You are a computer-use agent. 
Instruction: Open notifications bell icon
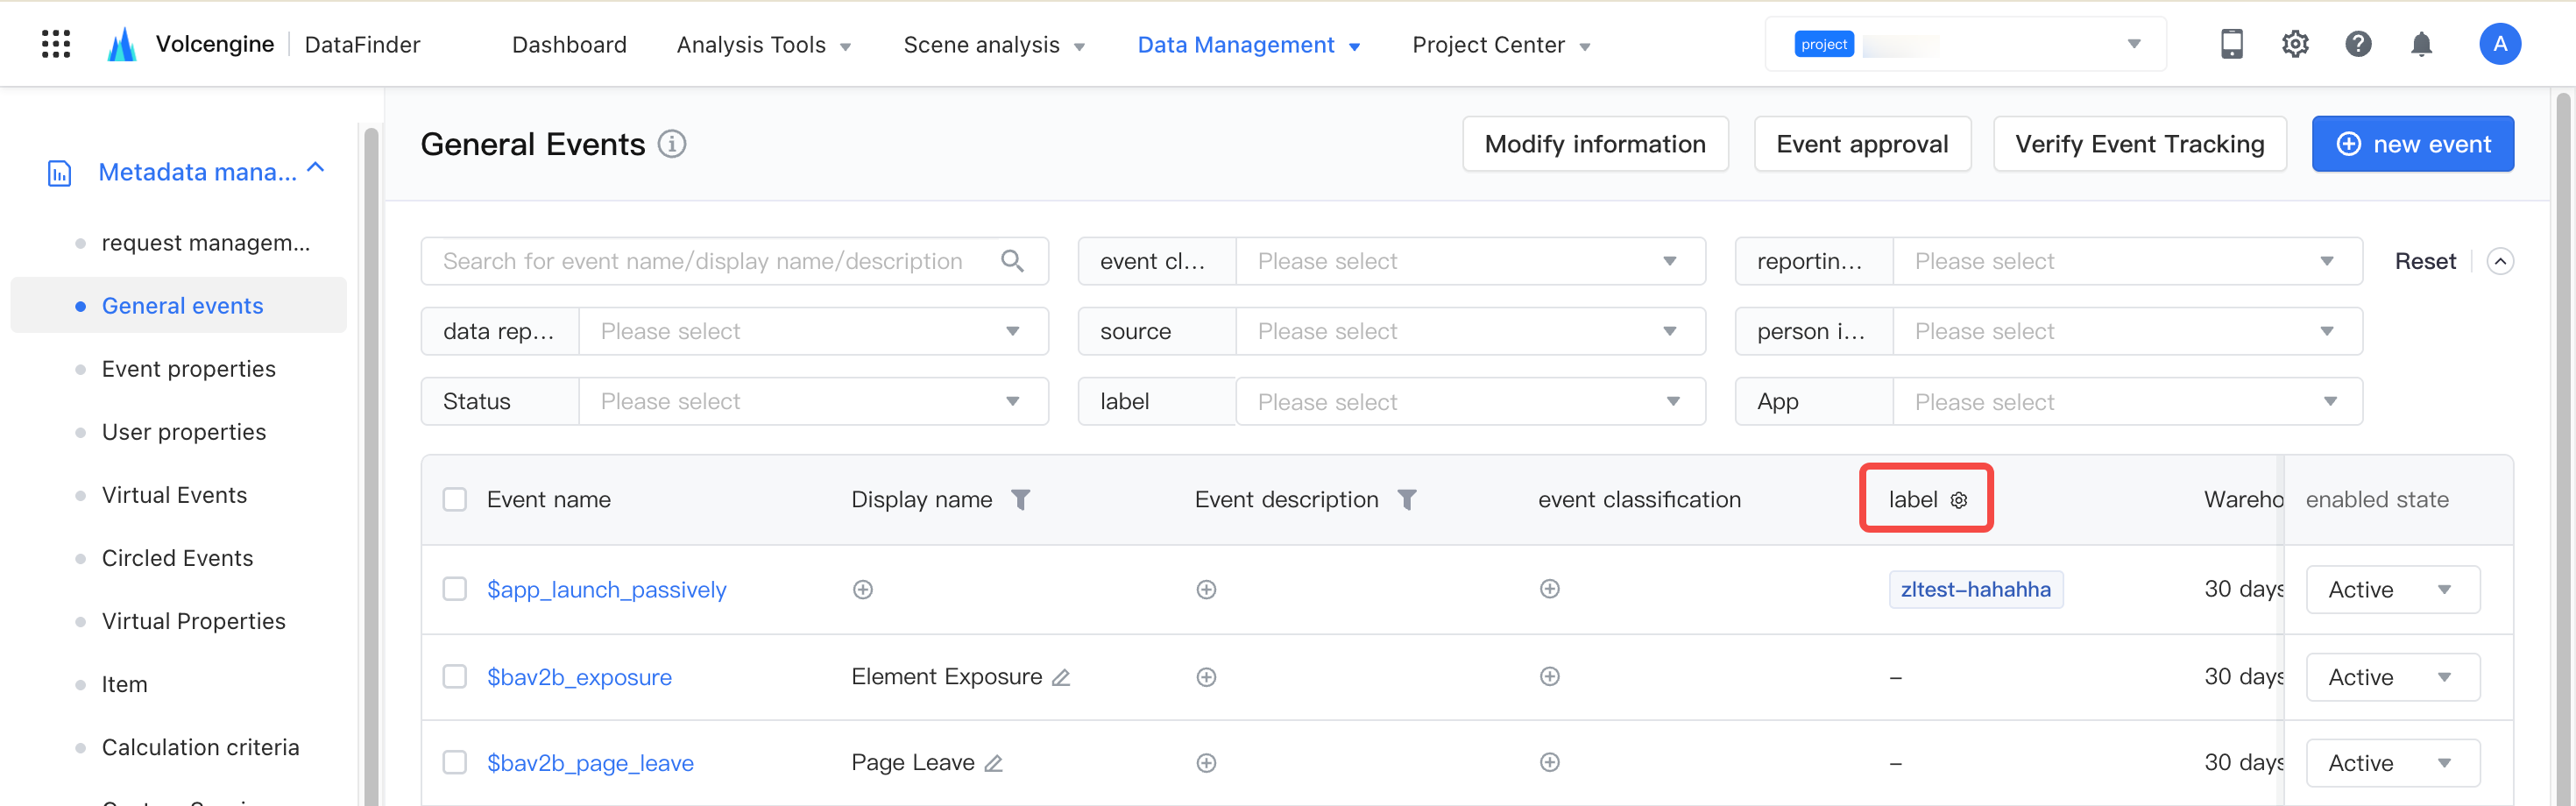(2421, 44)
